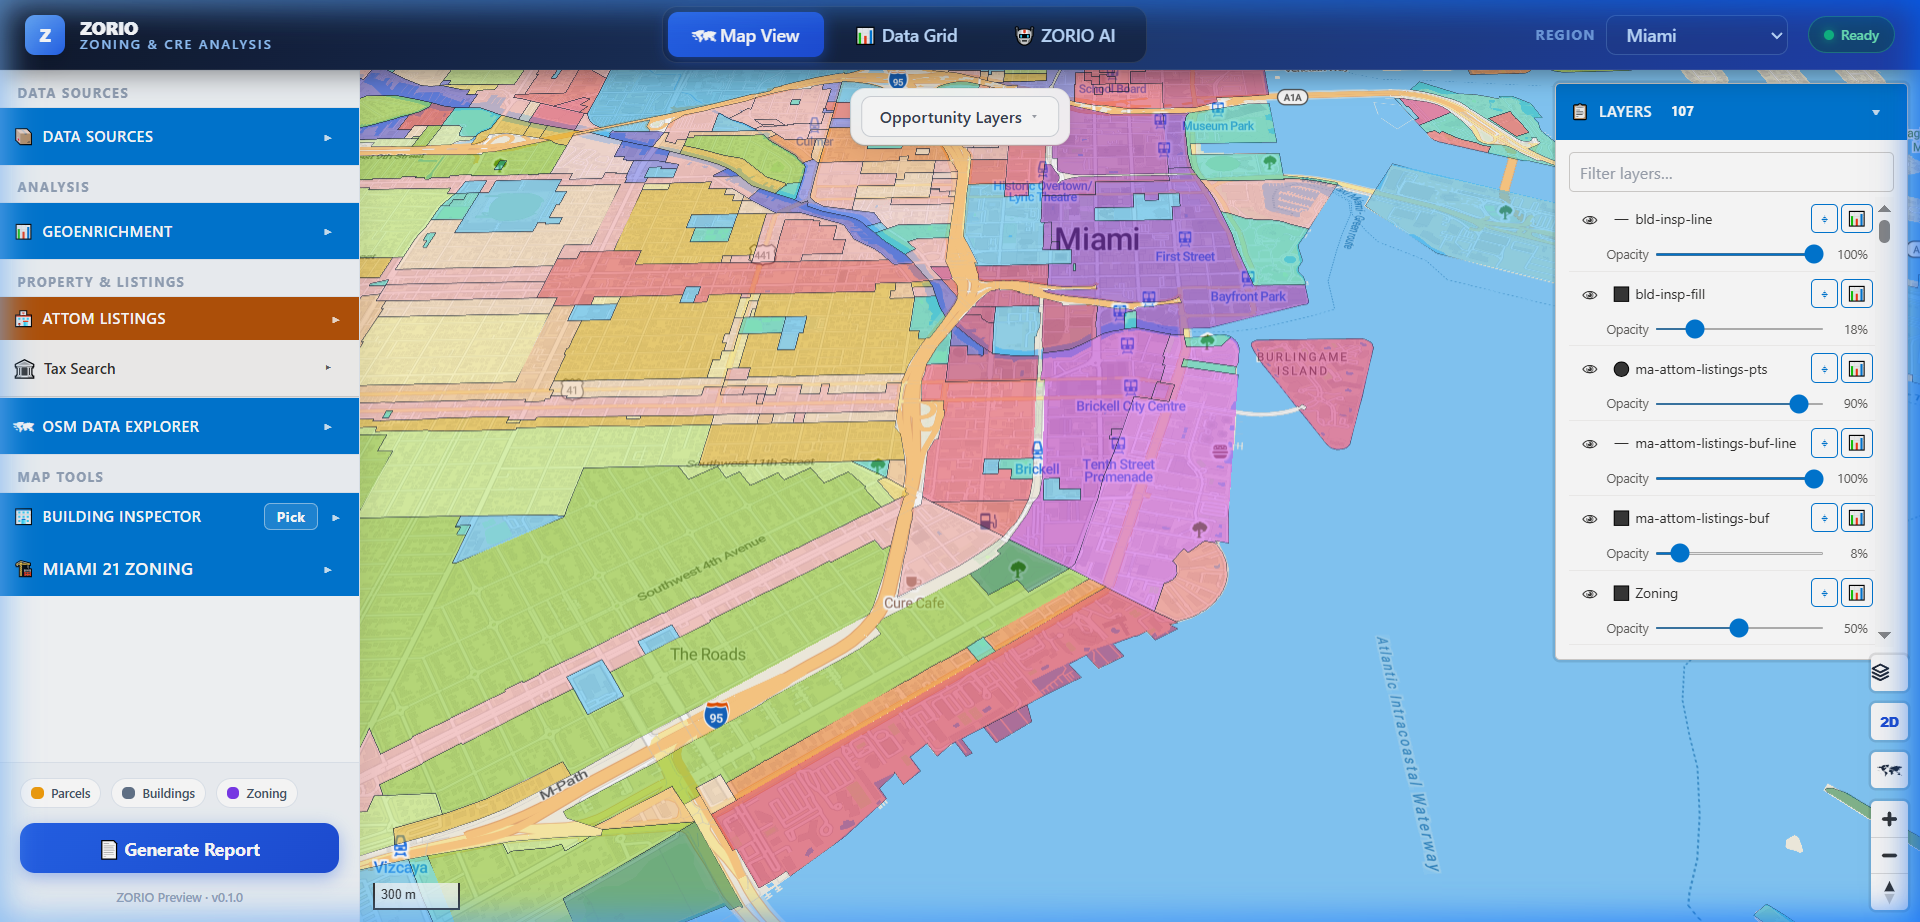Hide the bld-insp-line layer

[x=1589, y=220]
